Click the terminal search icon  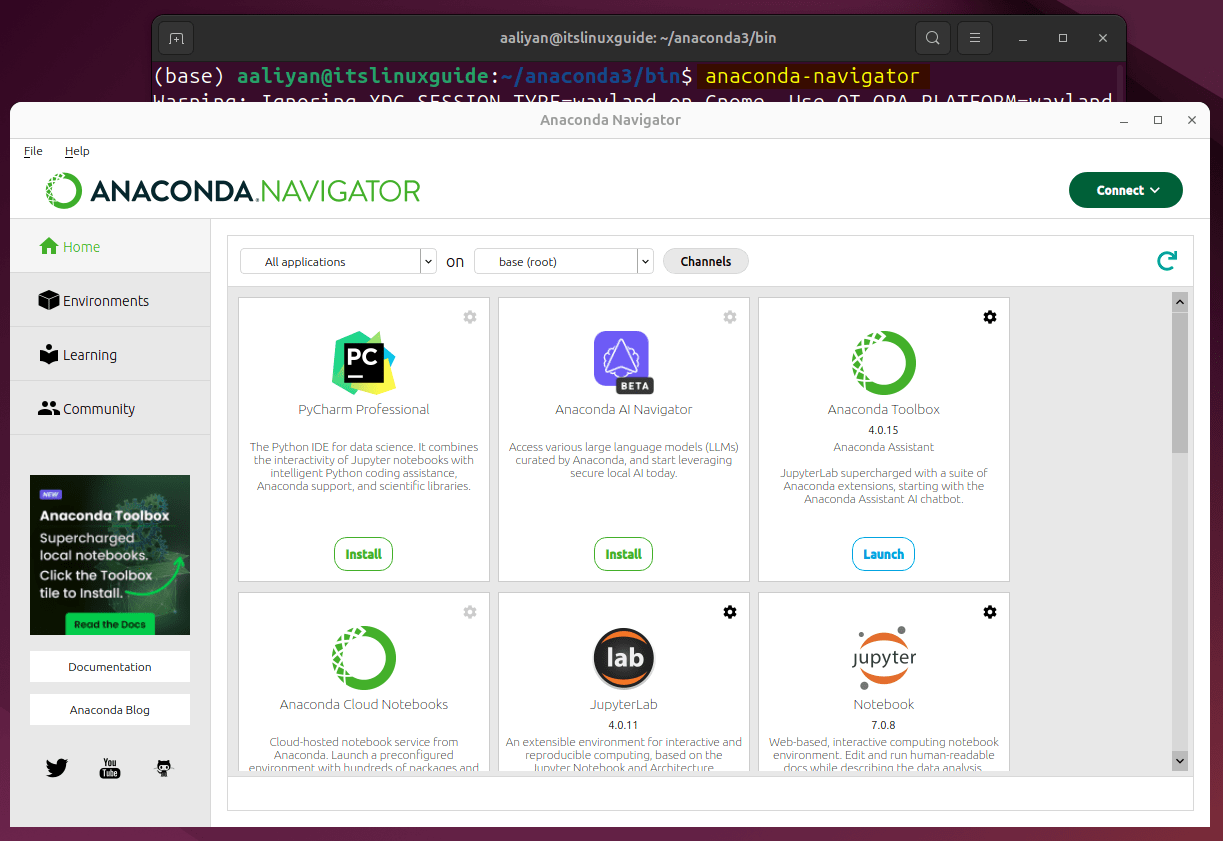pos(932,38)
